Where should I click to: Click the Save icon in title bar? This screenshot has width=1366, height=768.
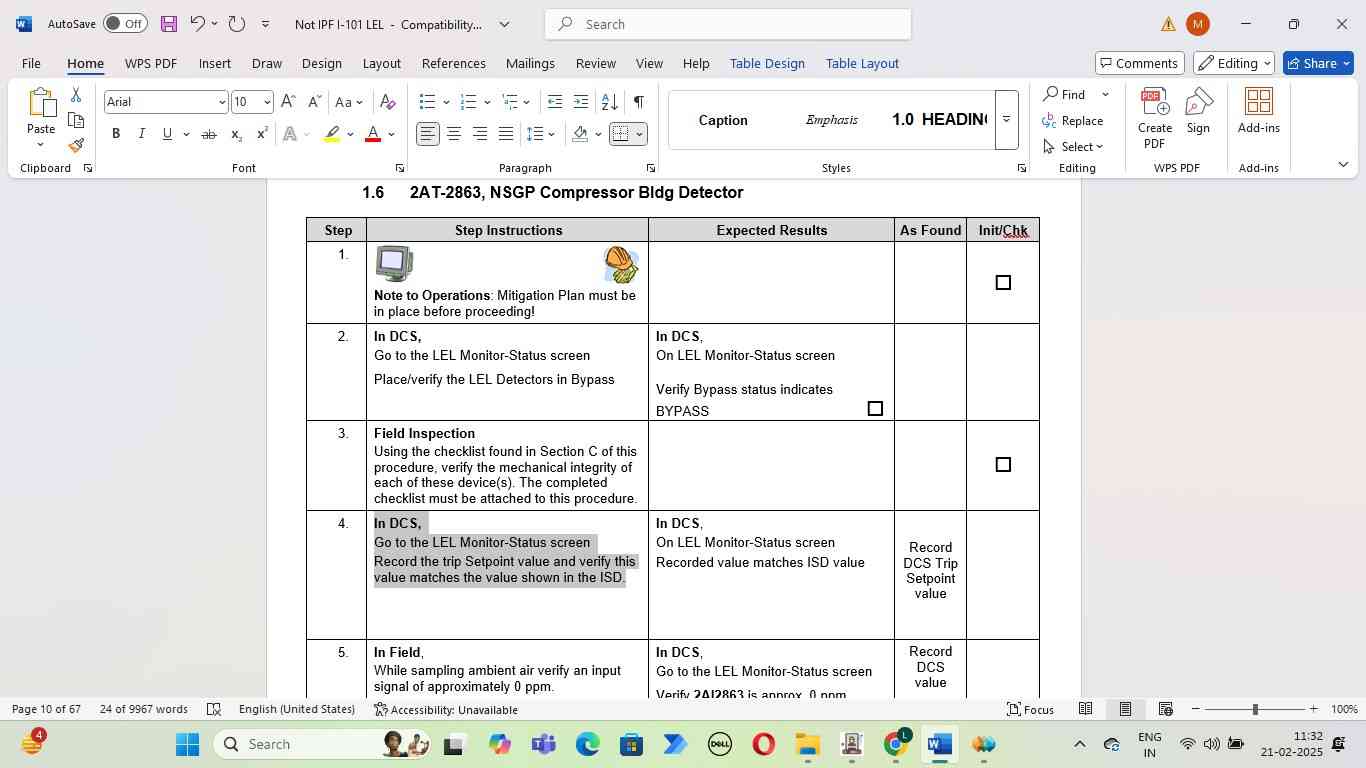(x=168, y=24)
